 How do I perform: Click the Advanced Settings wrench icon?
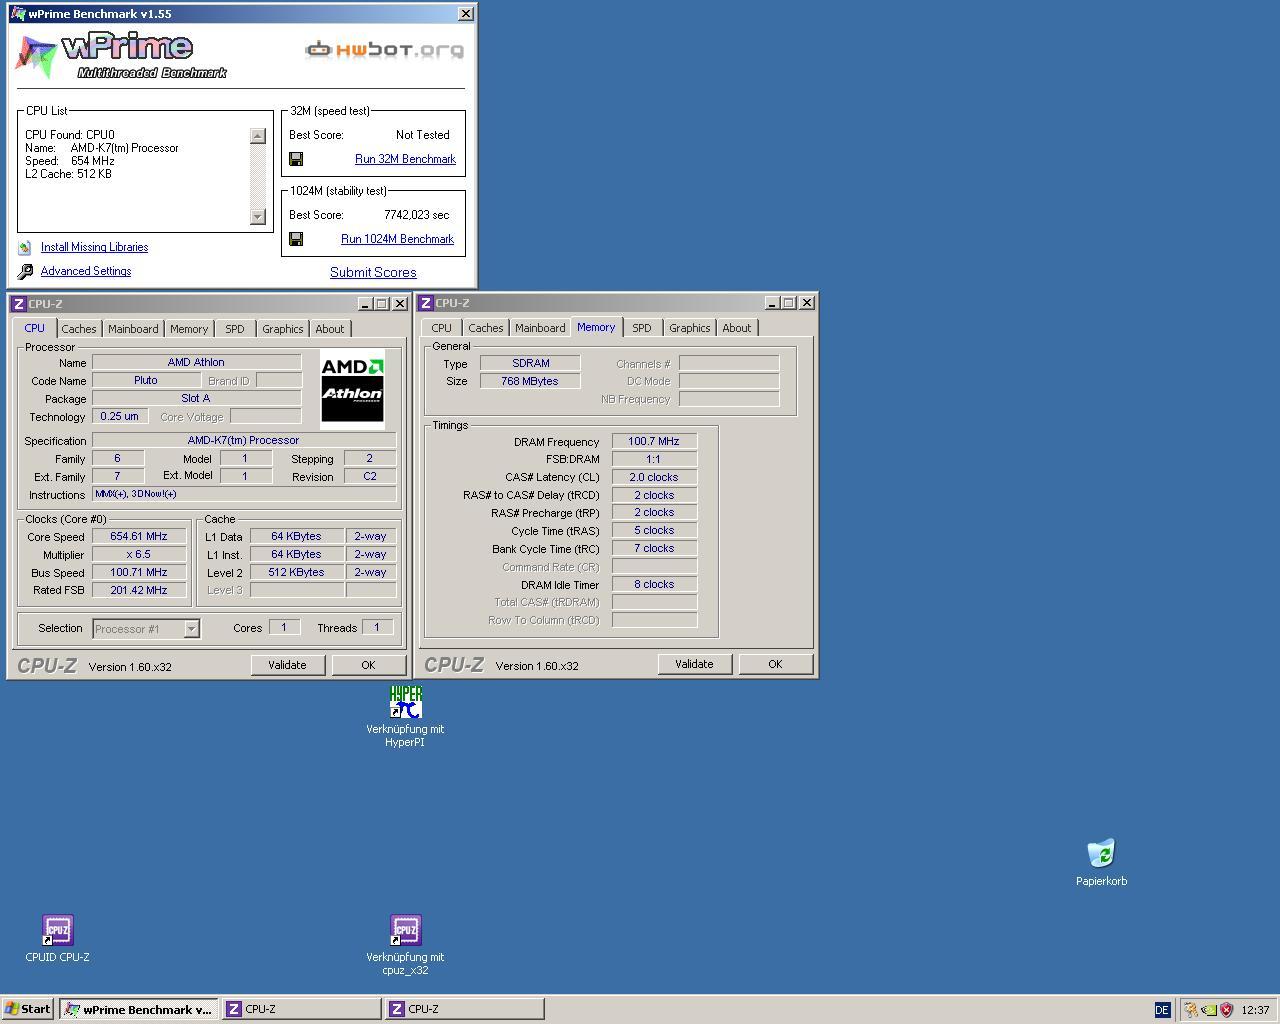click(x=25, y=271)
